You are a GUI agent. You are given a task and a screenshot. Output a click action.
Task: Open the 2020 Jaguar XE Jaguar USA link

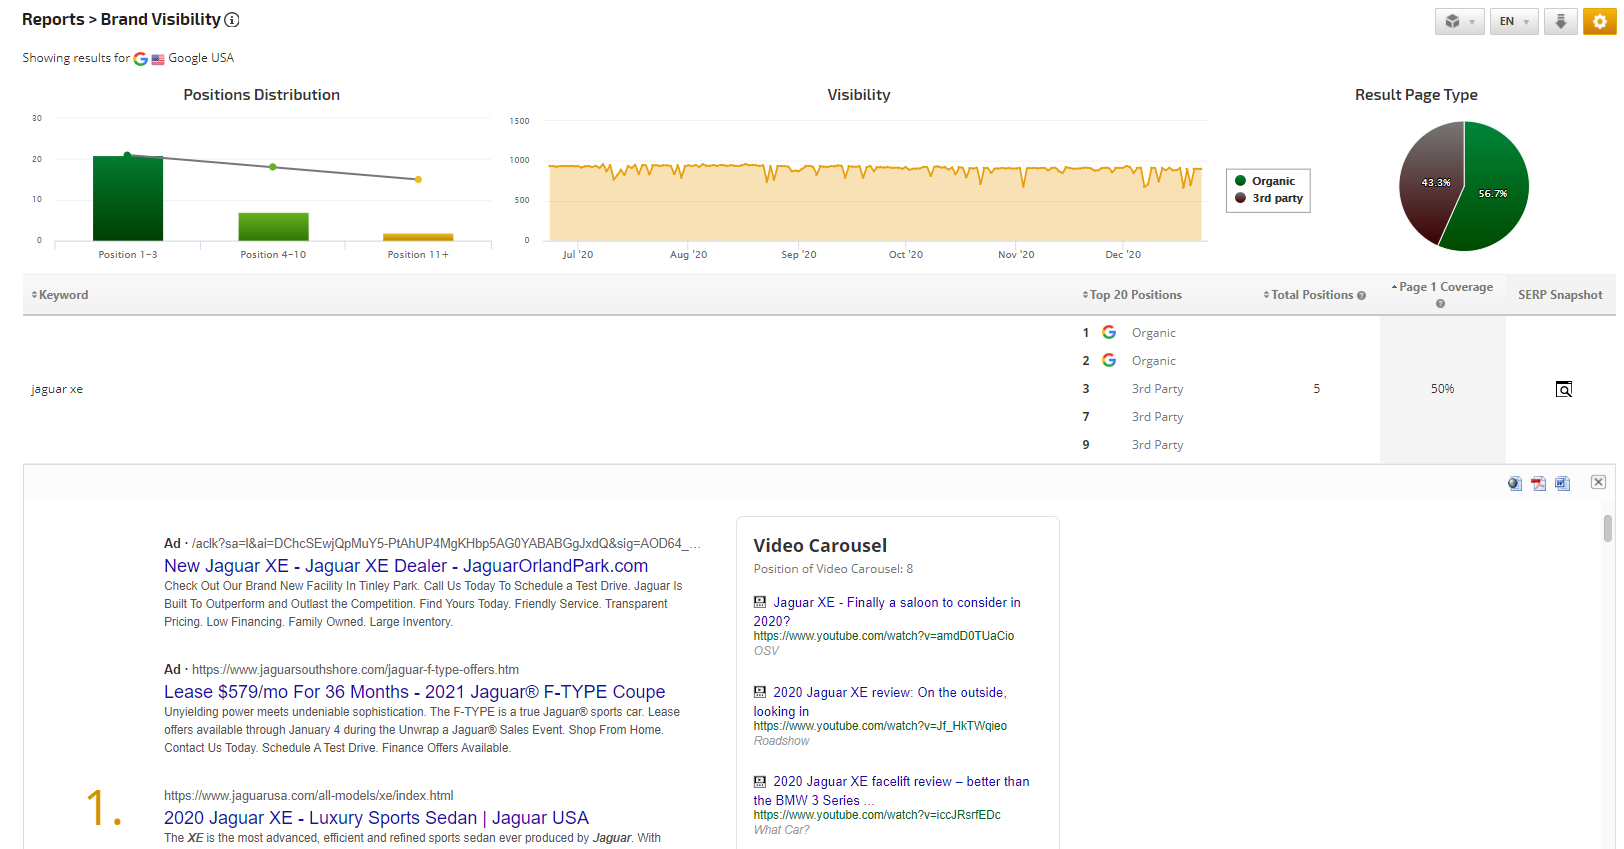pos(376,818)
